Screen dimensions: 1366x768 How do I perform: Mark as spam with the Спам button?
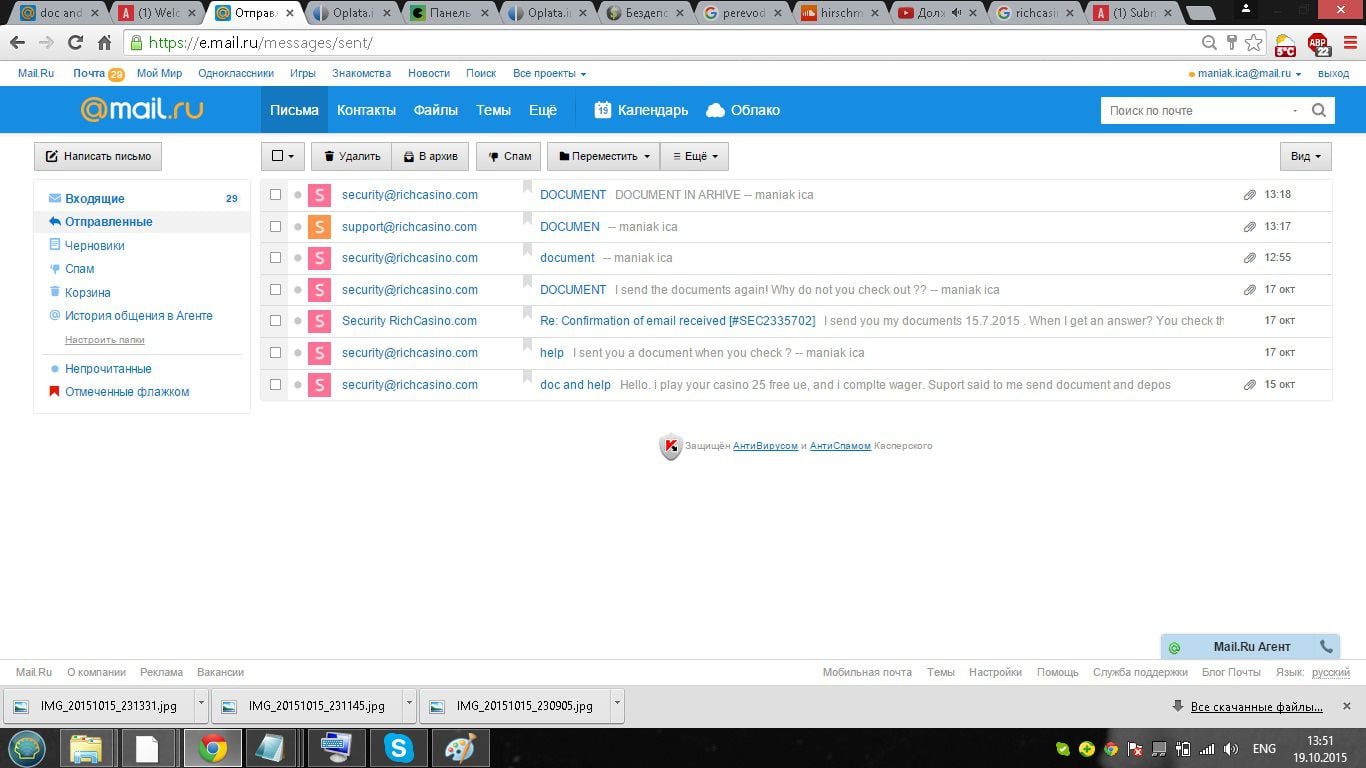tap(508, 156)
